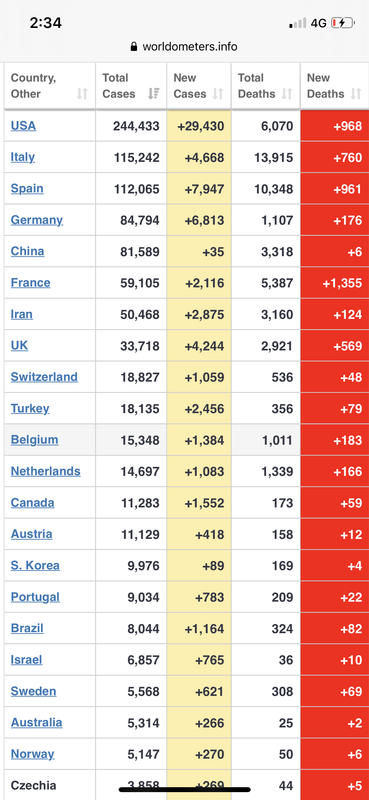
Task: Tap the padlock icon beside worldometers.info
Action: coord(134,47)
